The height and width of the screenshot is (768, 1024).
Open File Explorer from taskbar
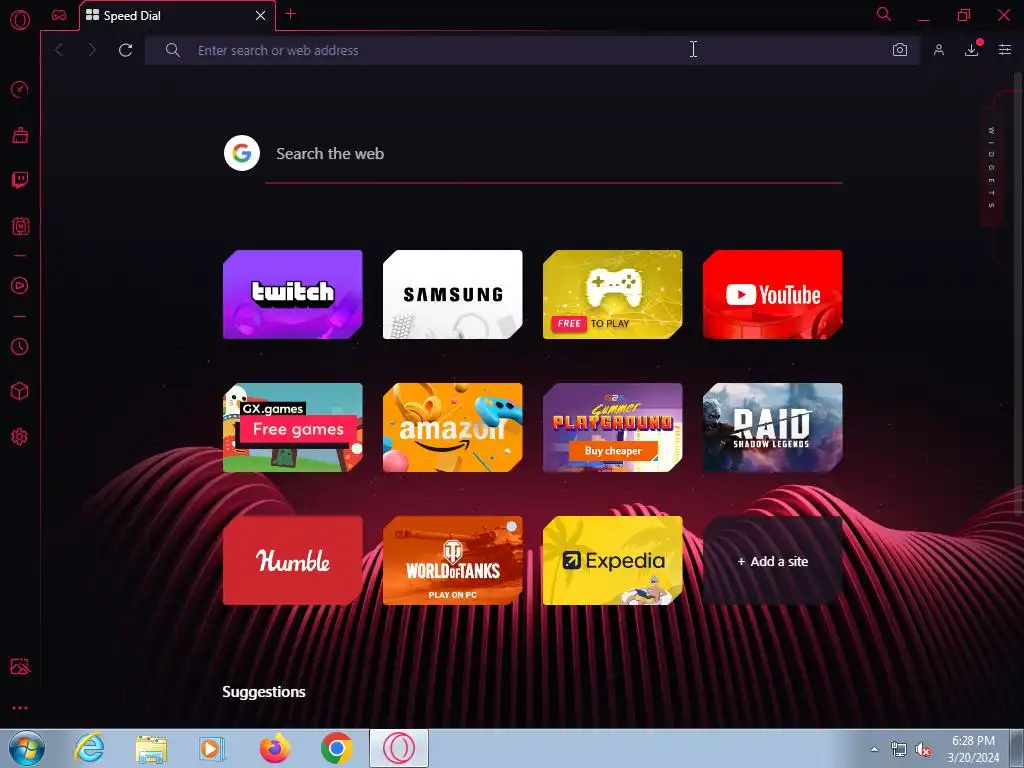tap(151, 748)
